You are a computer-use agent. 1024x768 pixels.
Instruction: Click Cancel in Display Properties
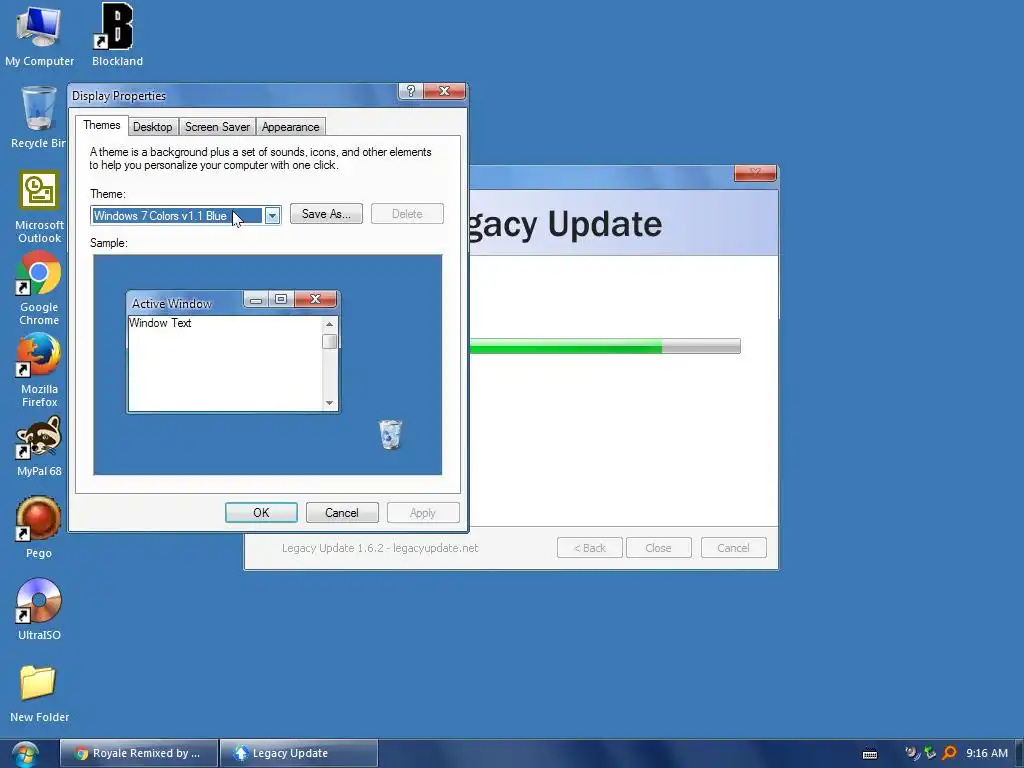pyautogui.click(x=342, y=513)
